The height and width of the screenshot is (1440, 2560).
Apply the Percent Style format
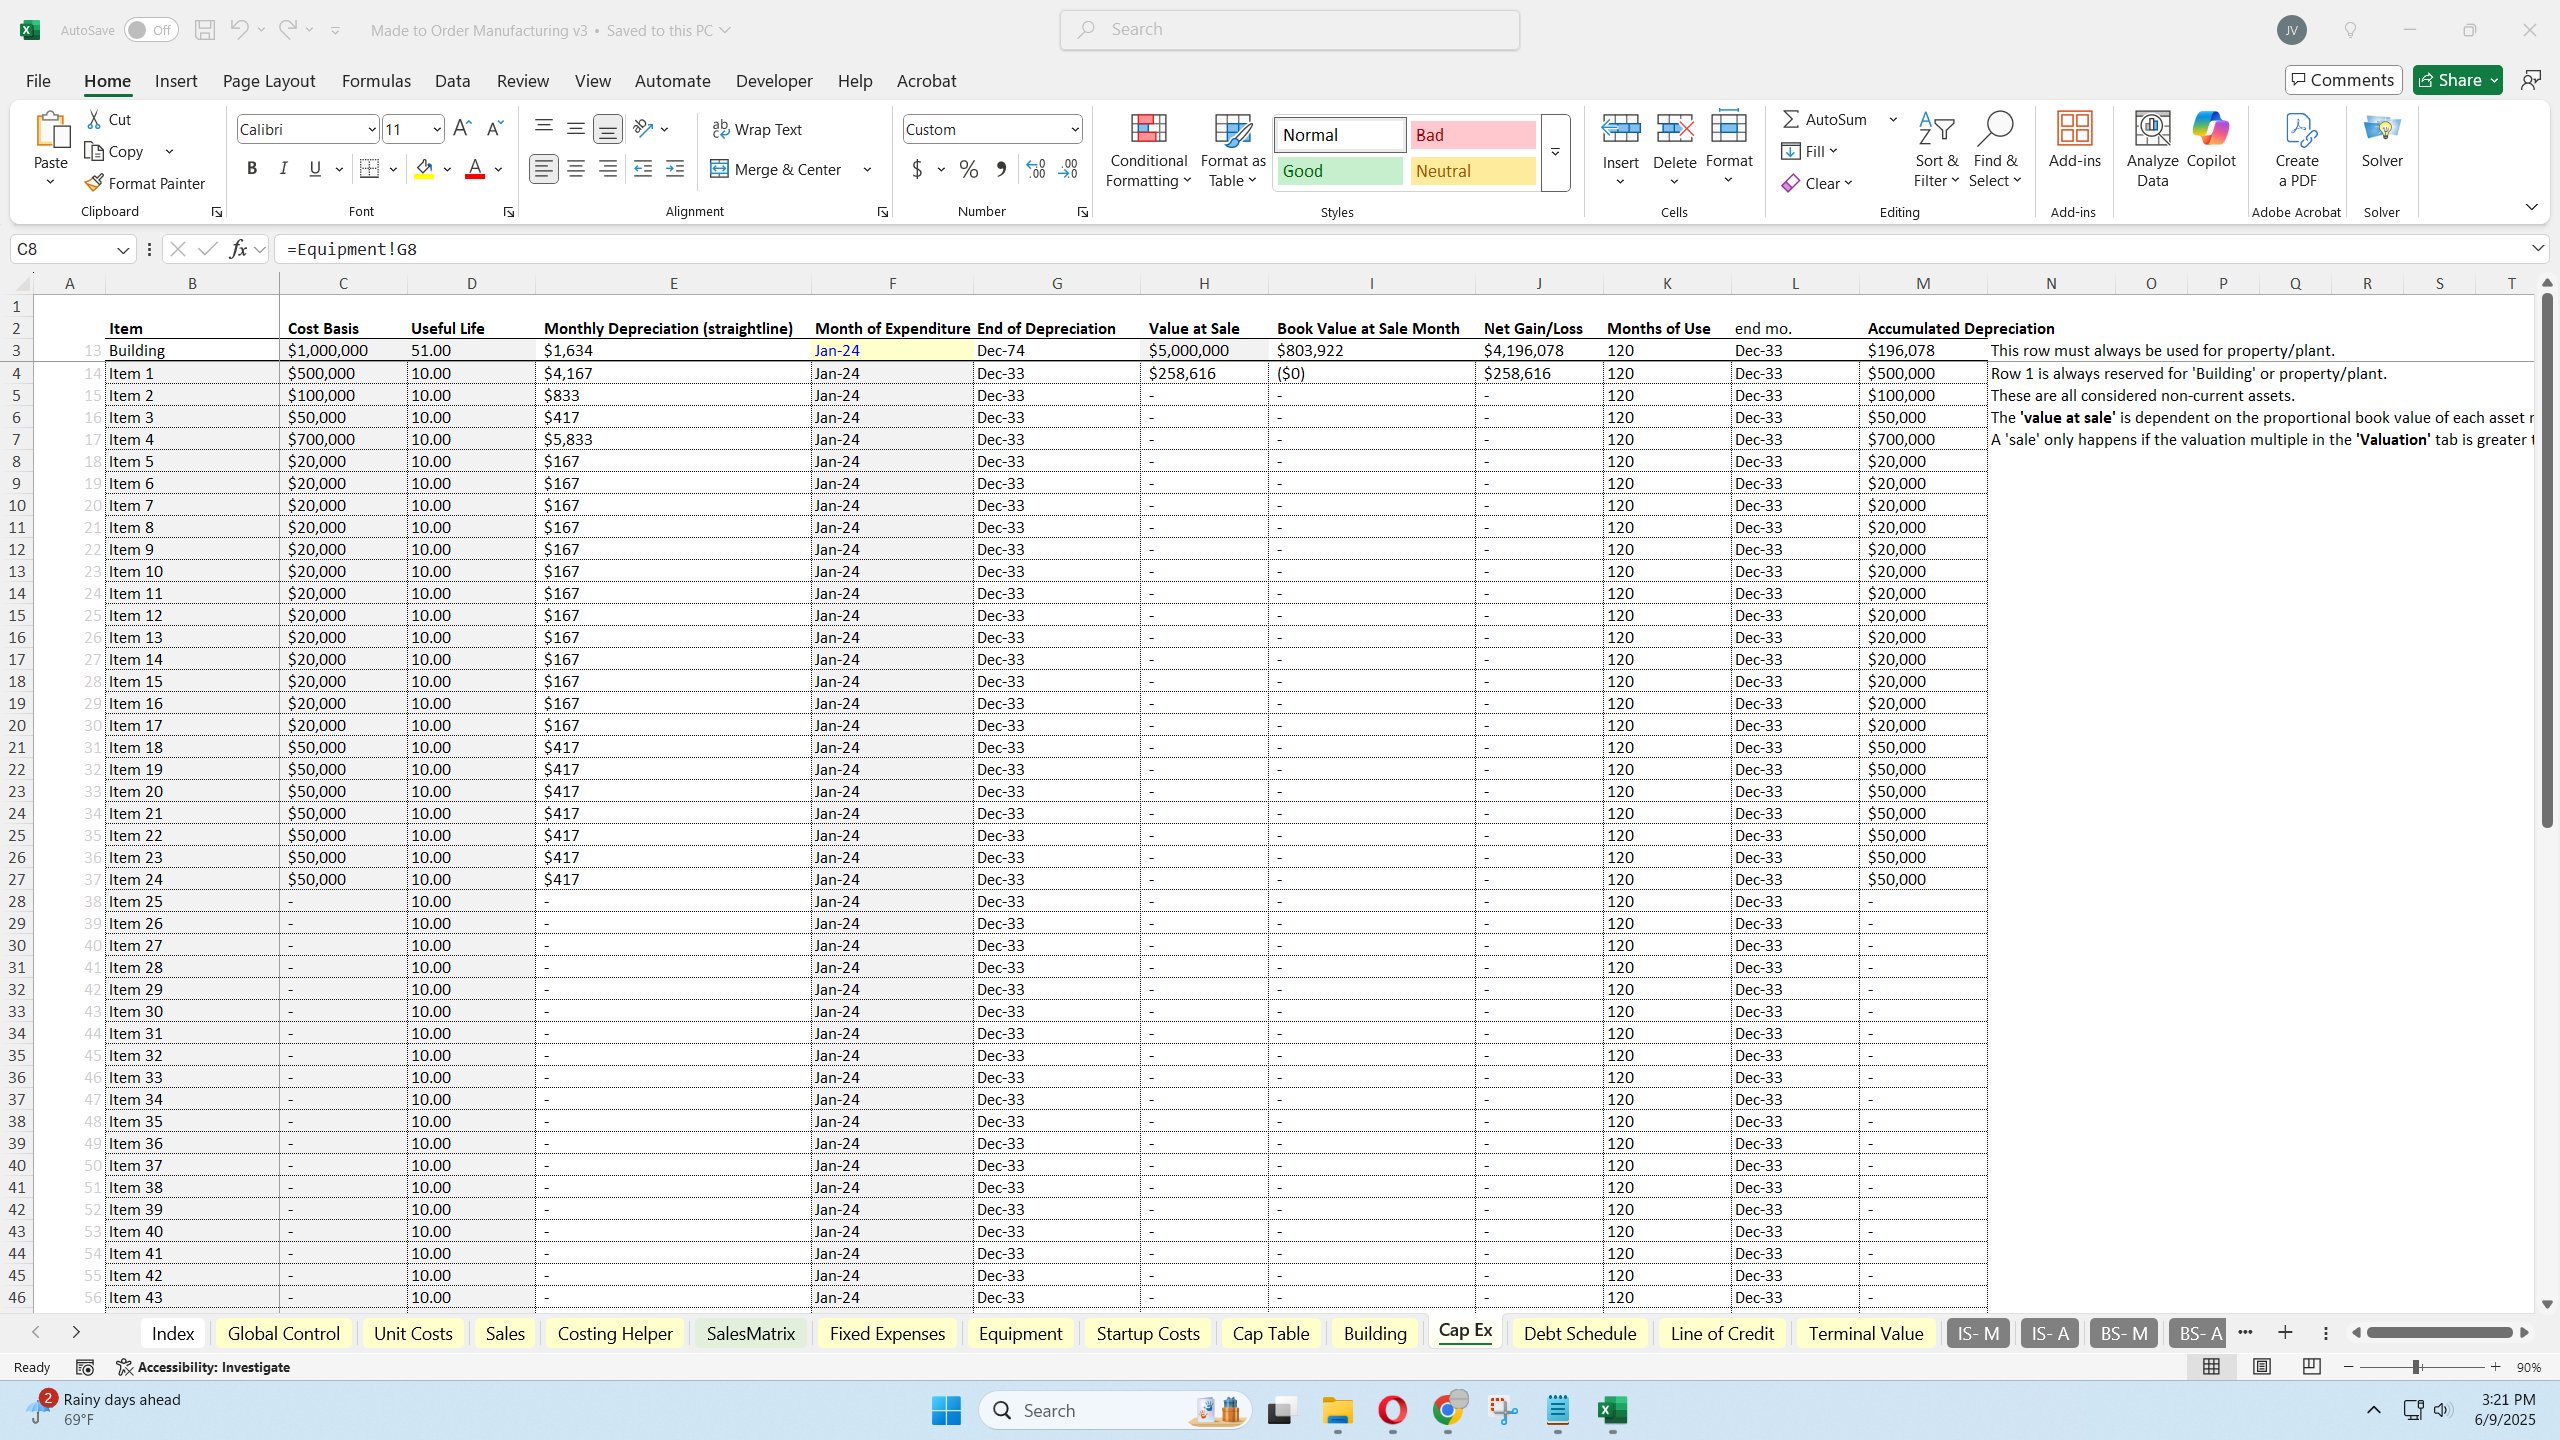click(x=966, y=169)
